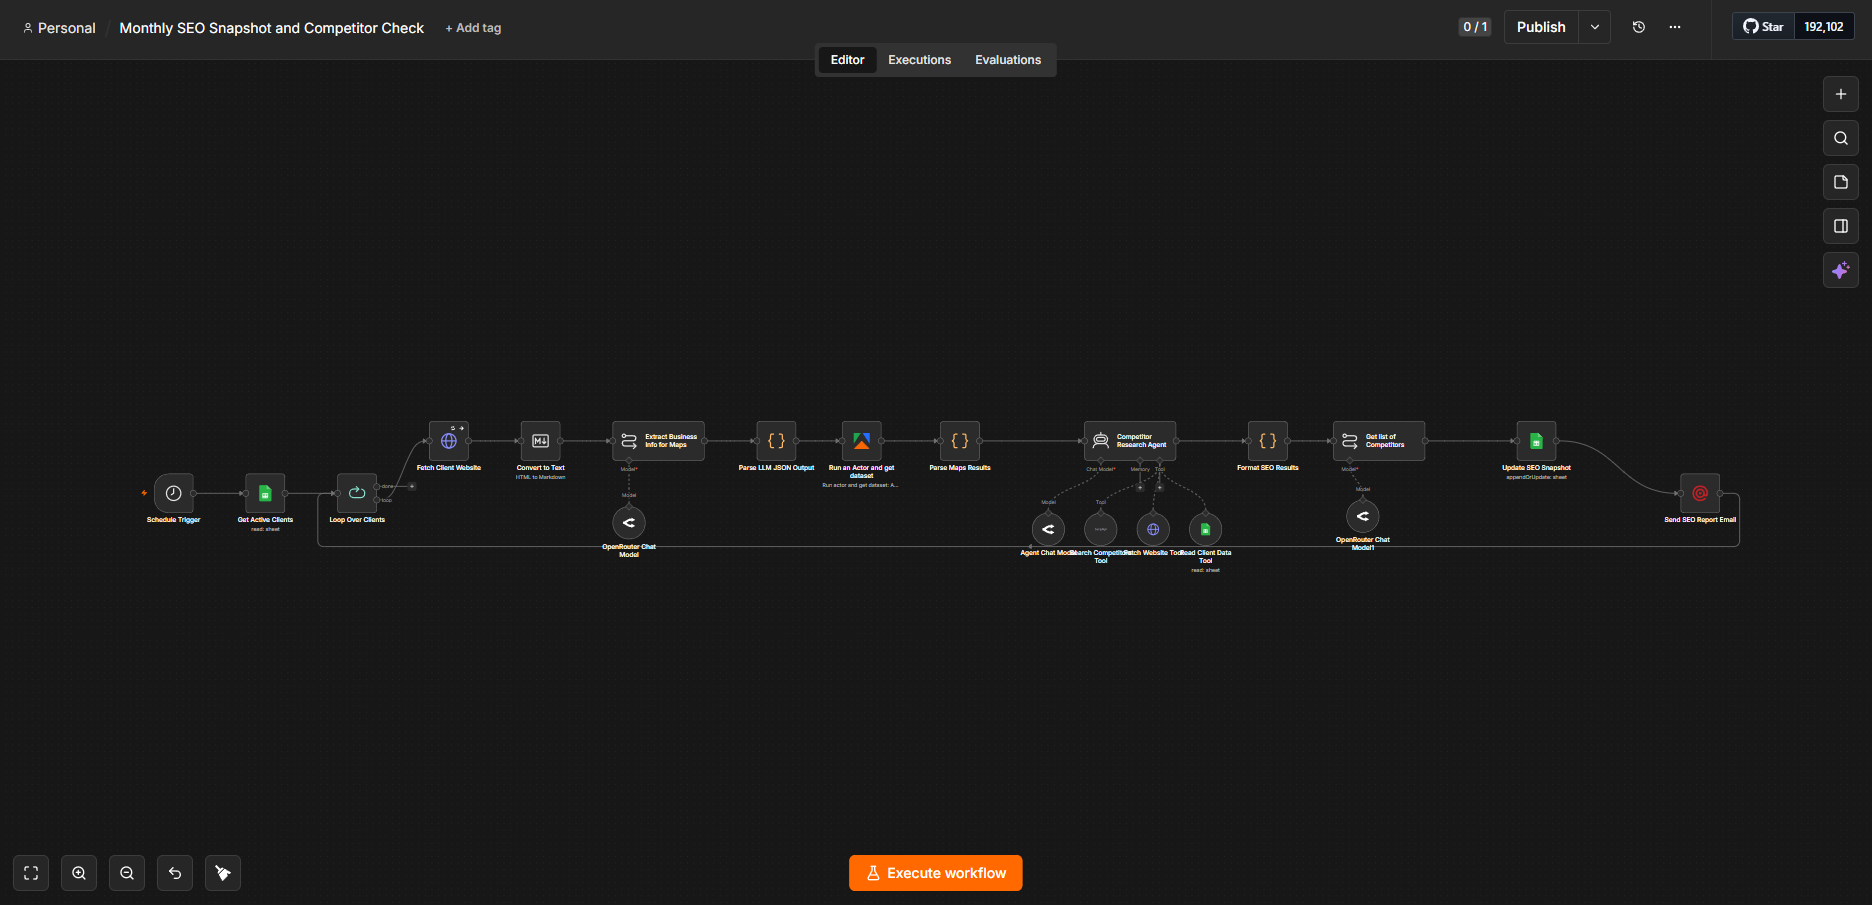Select the Get Active Clients sheets node

coord(265,493)
